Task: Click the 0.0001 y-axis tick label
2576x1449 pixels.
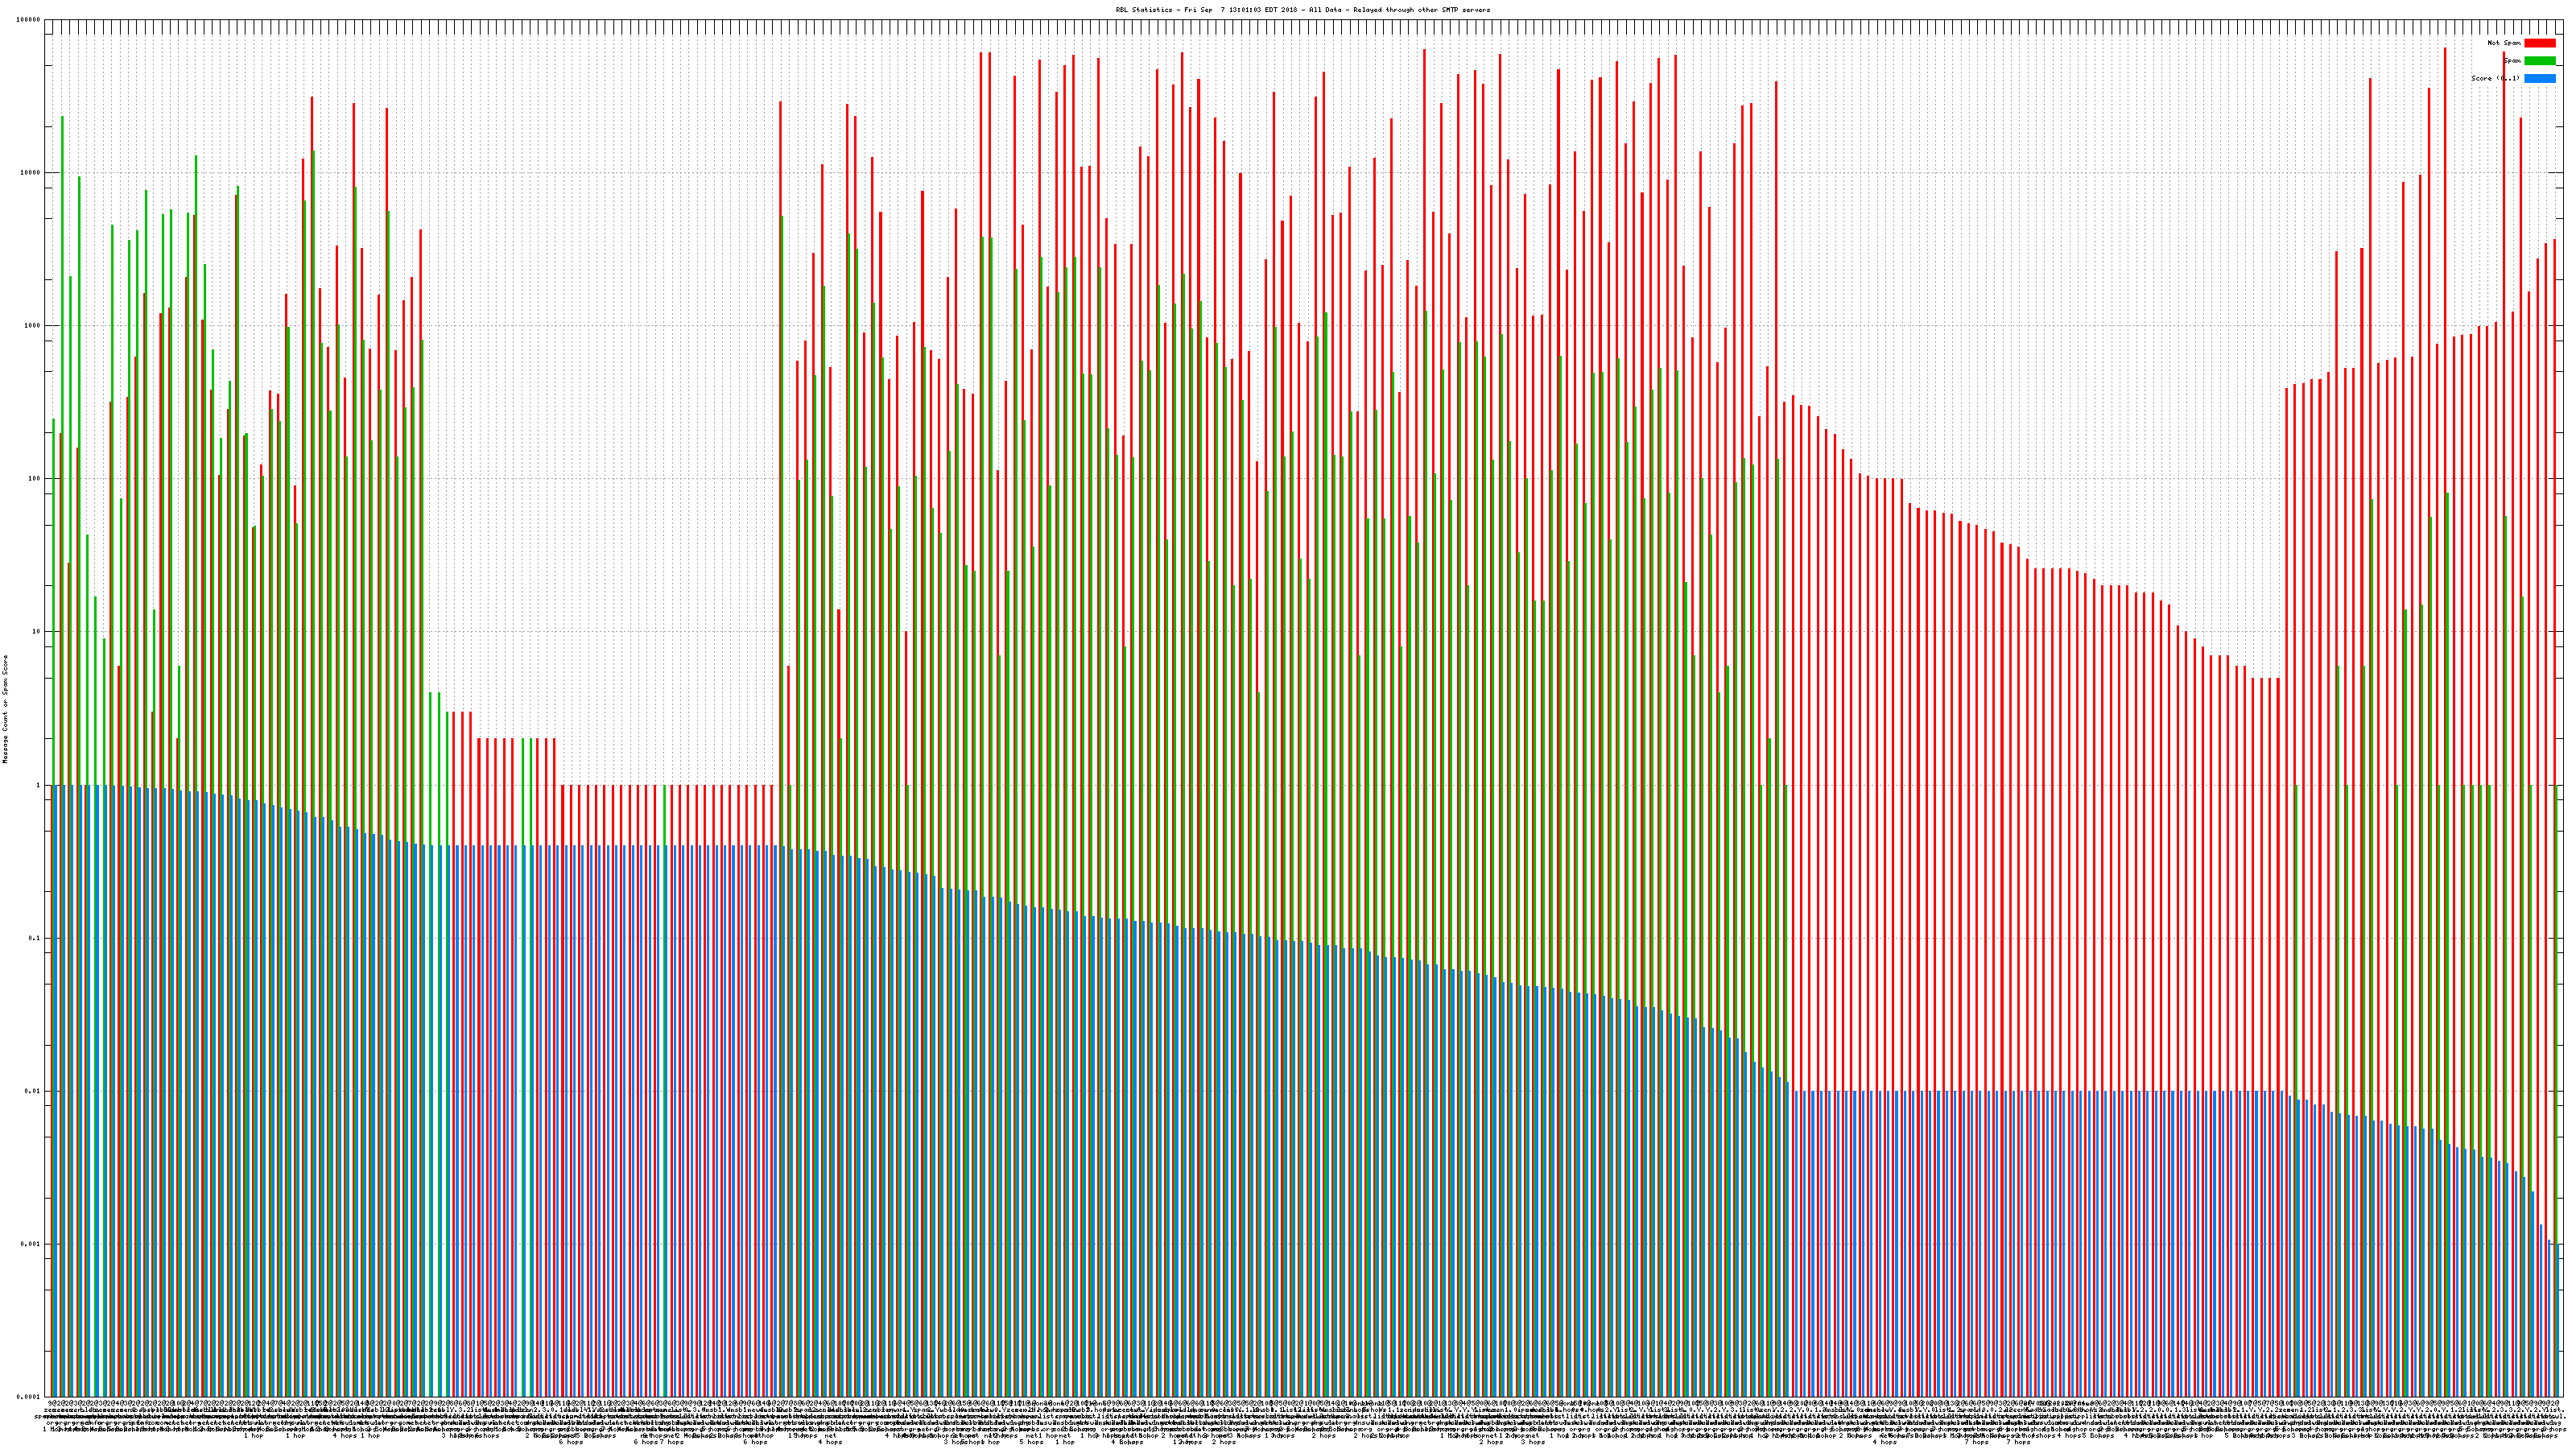Action: tap(29, 1397)
